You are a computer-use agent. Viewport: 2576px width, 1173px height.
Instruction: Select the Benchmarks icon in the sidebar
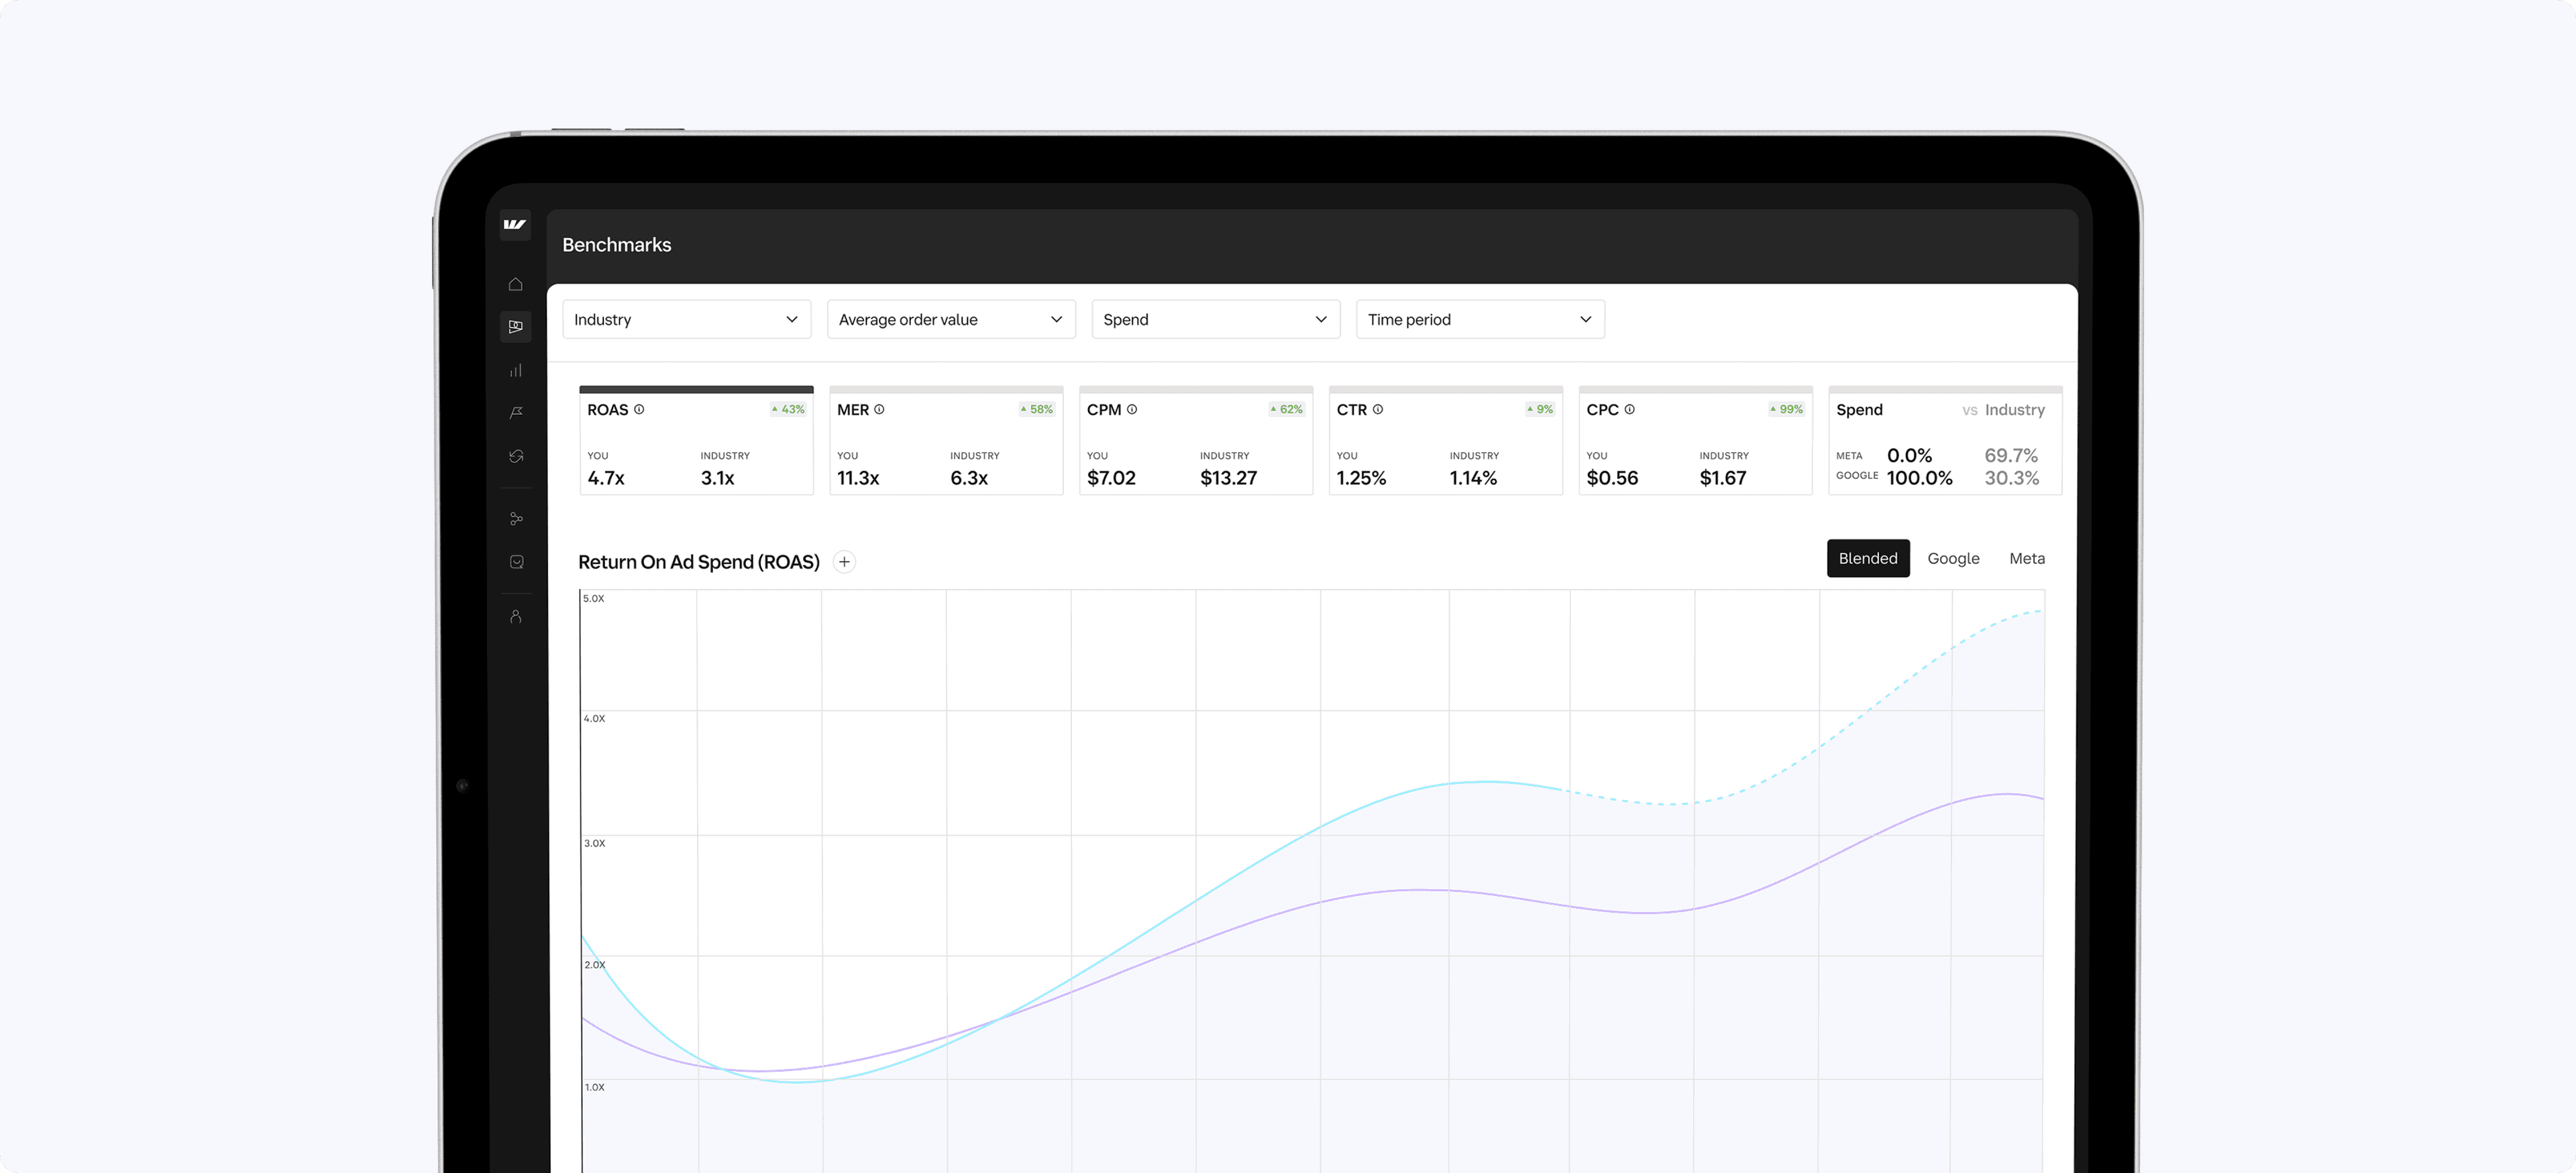(516, 326)
